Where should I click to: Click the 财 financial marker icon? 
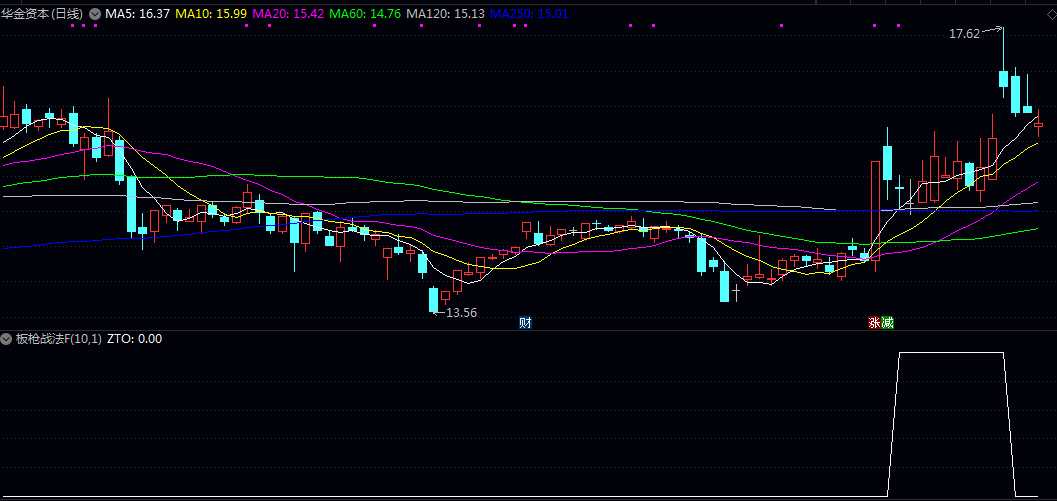pos(525,323)
